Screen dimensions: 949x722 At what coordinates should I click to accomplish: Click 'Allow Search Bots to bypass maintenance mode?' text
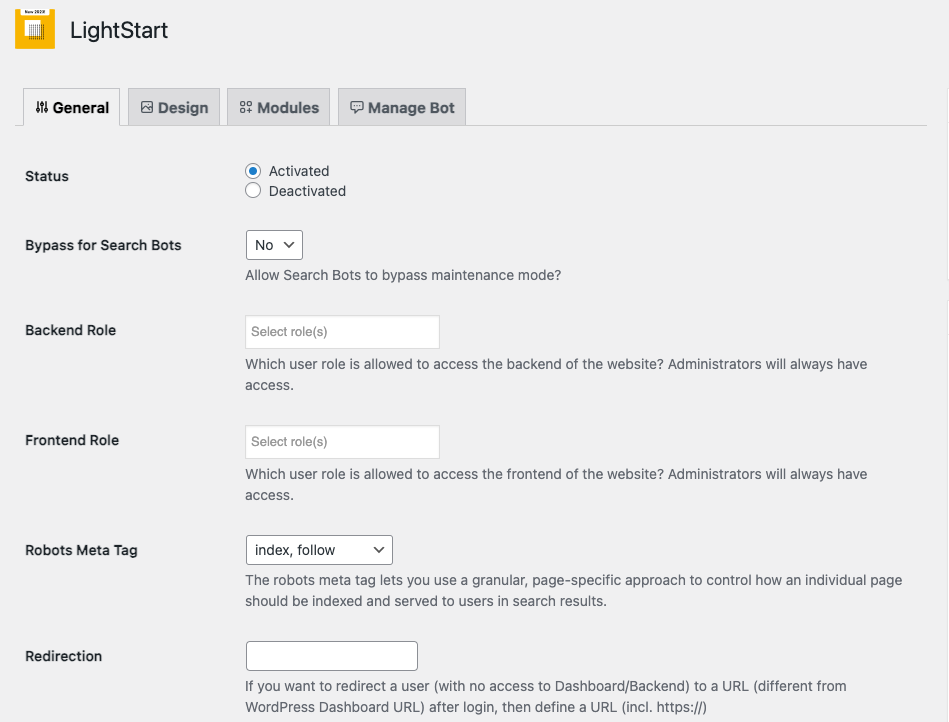coord(403,275)
